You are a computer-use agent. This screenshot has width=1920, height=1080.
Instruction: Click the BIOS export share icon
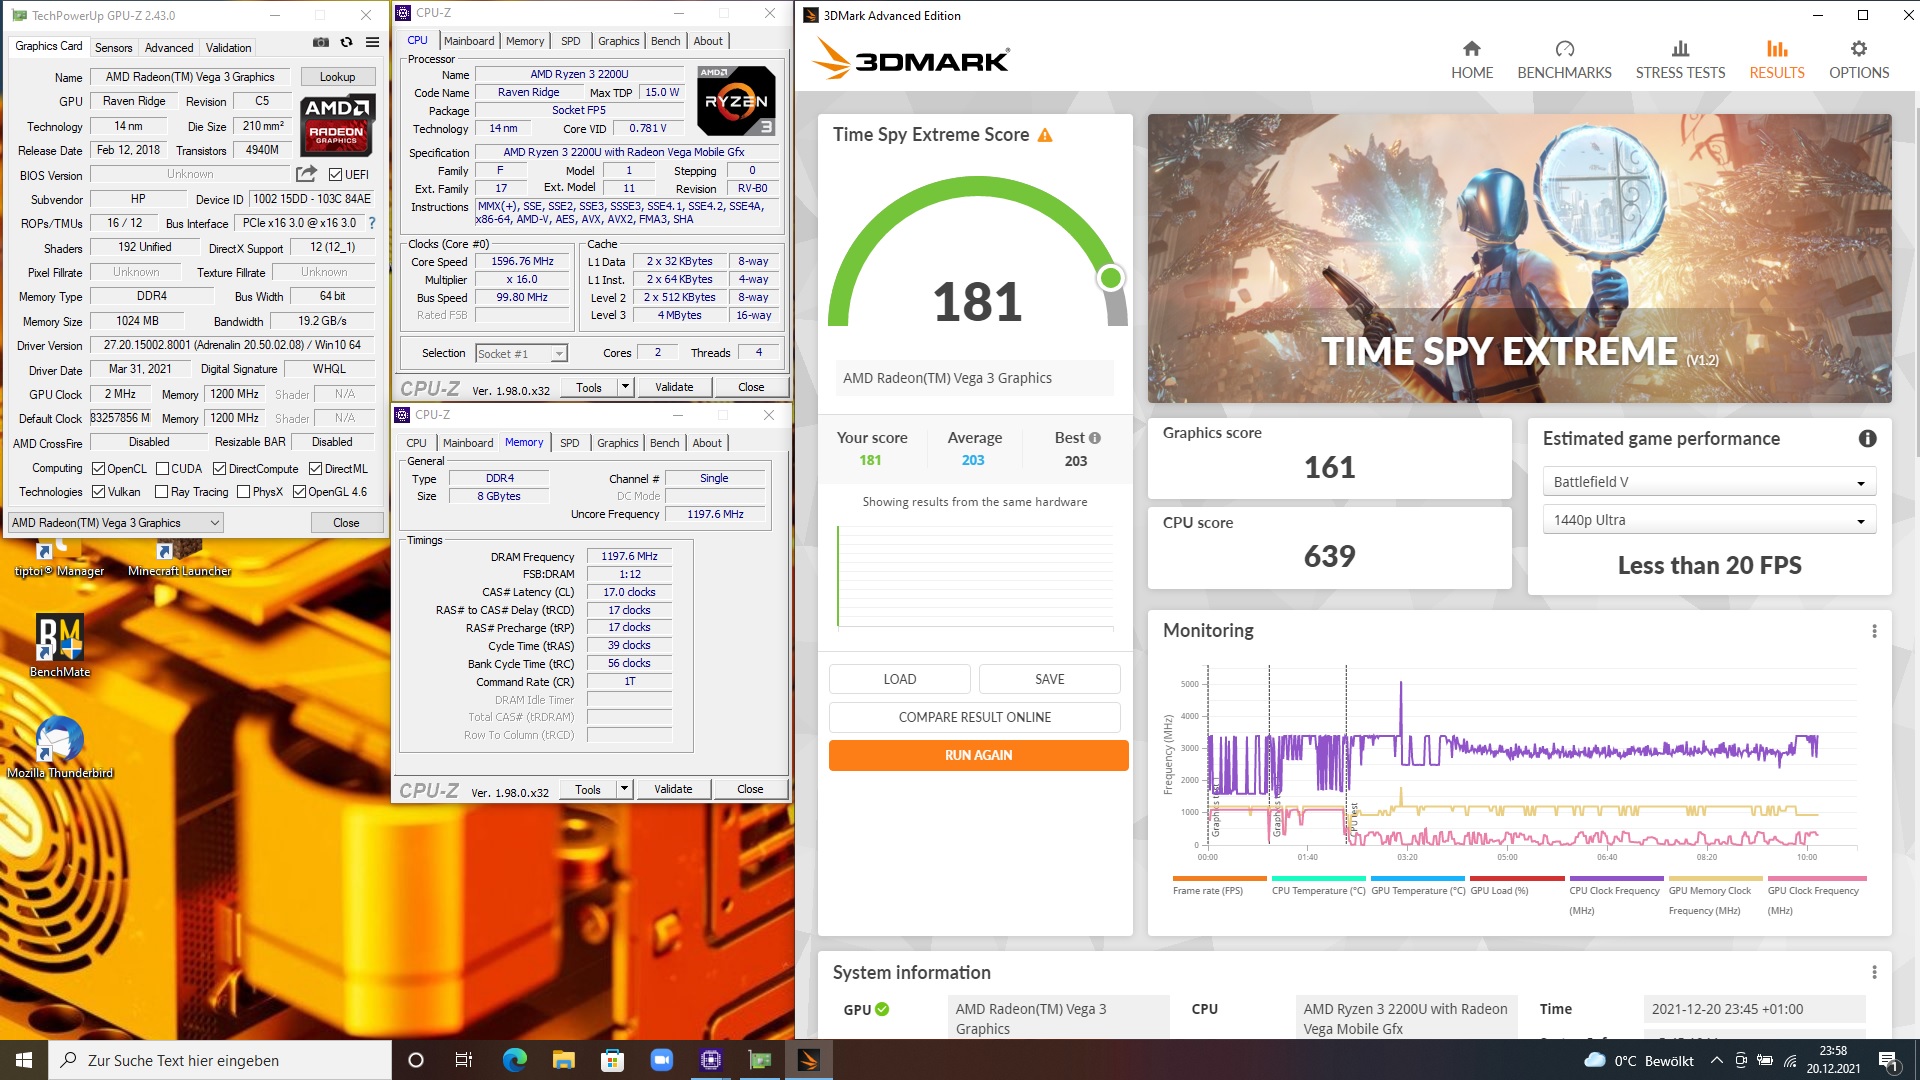click(x=306, y=174)
